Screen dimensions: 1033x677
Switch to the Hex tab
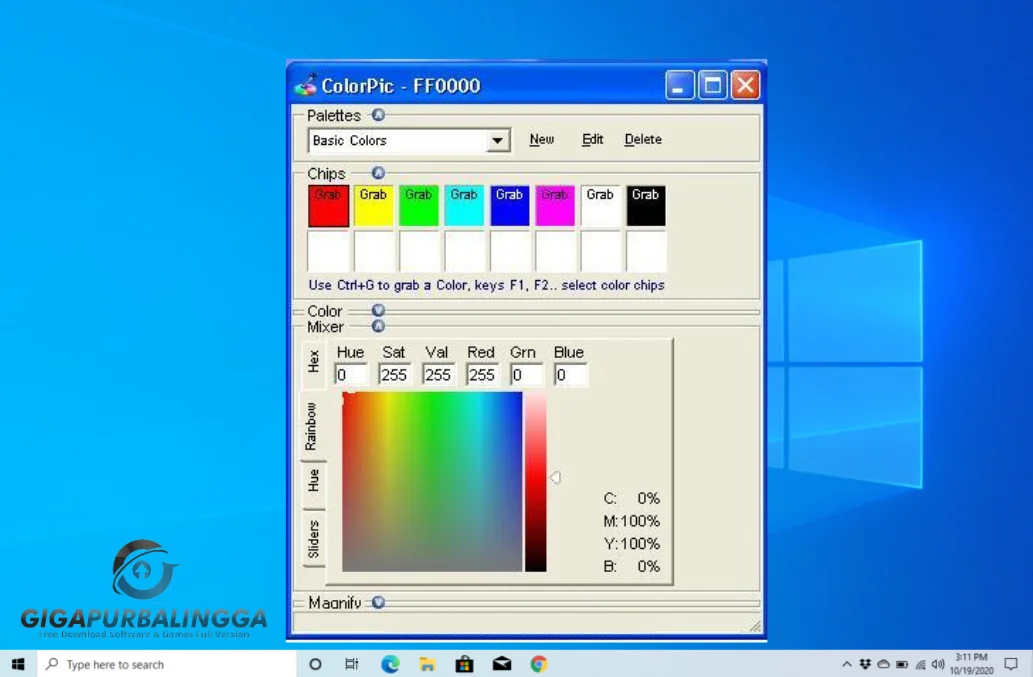[x=313, y=363]
